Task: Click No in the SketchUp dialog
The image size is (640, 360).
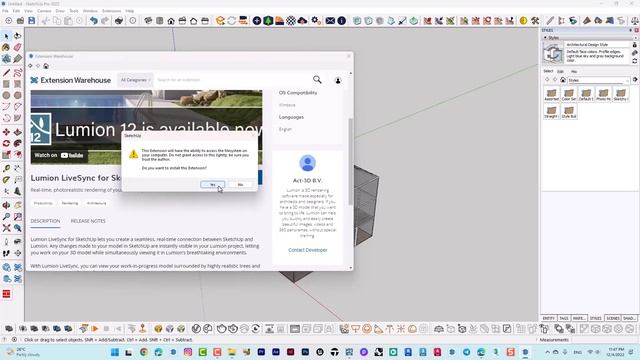Action: click(x=240, y=184)
